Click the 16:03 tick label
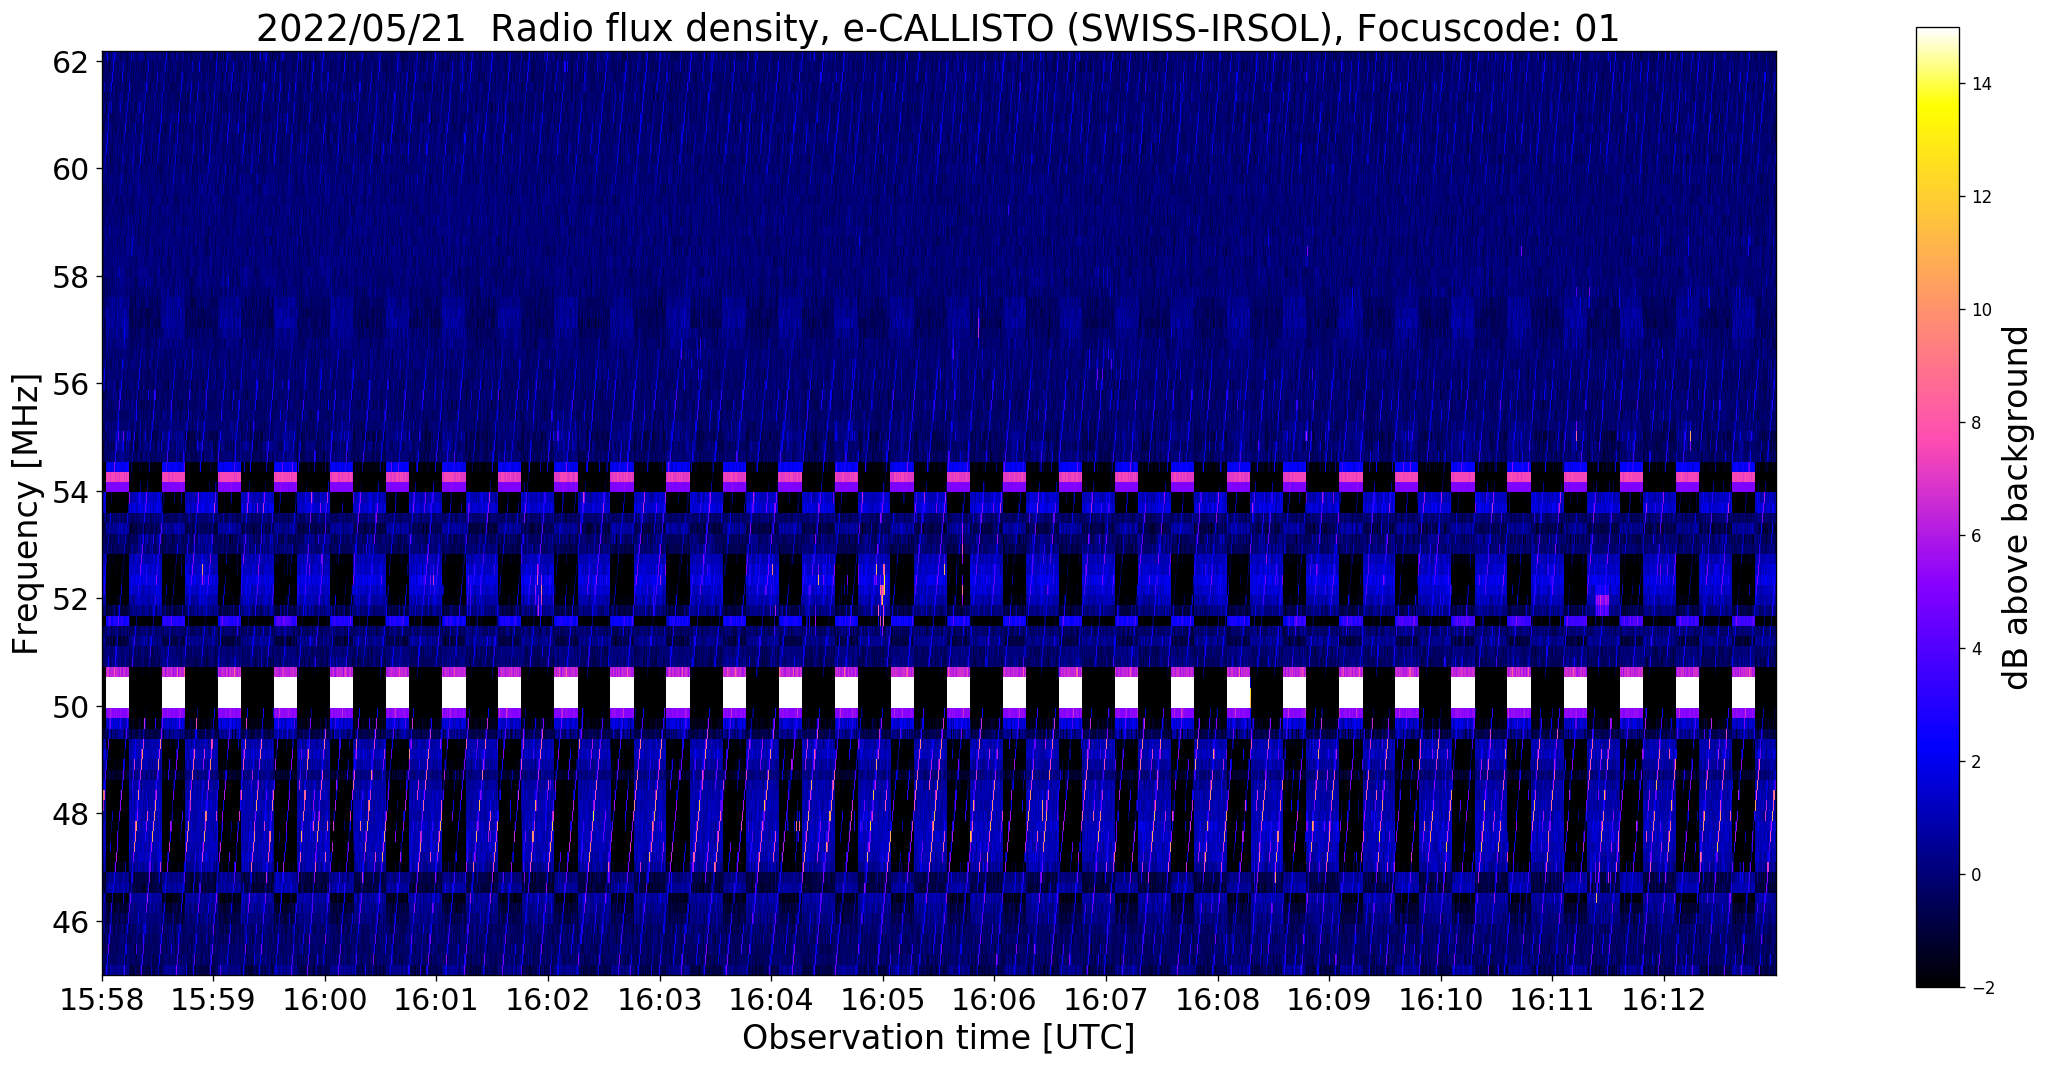This screenshot has width=2047, height=1067. pos(660,1001)
